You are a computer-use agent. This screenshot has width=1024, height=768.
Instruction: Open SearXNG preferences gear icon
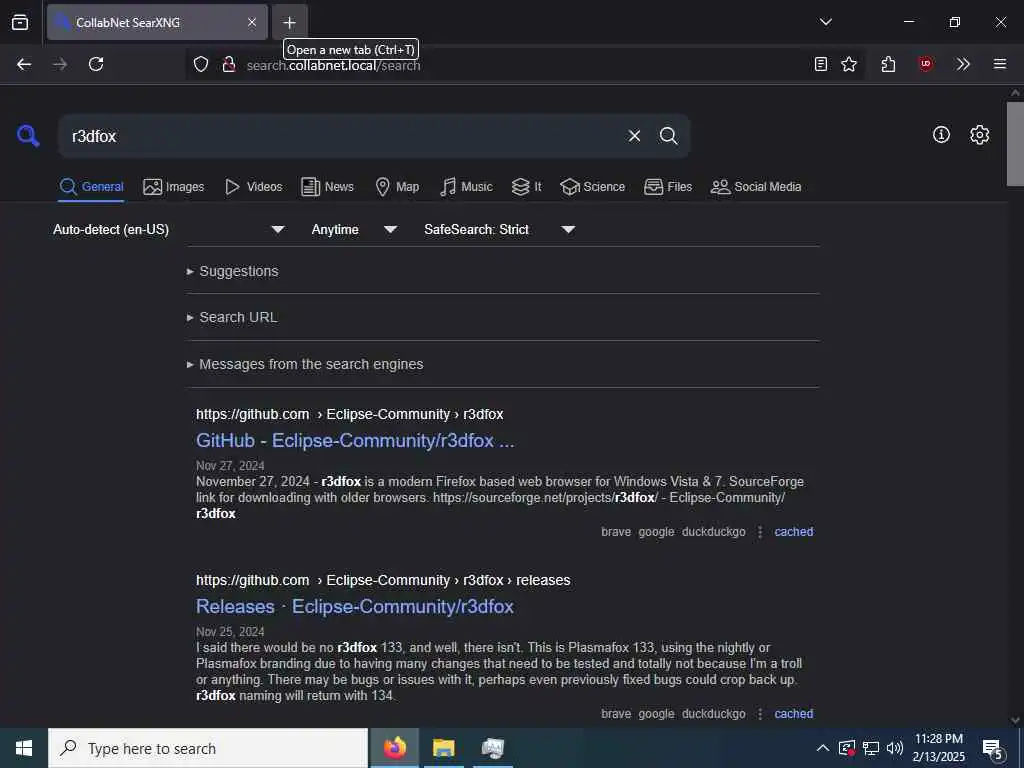coord(979,135)
